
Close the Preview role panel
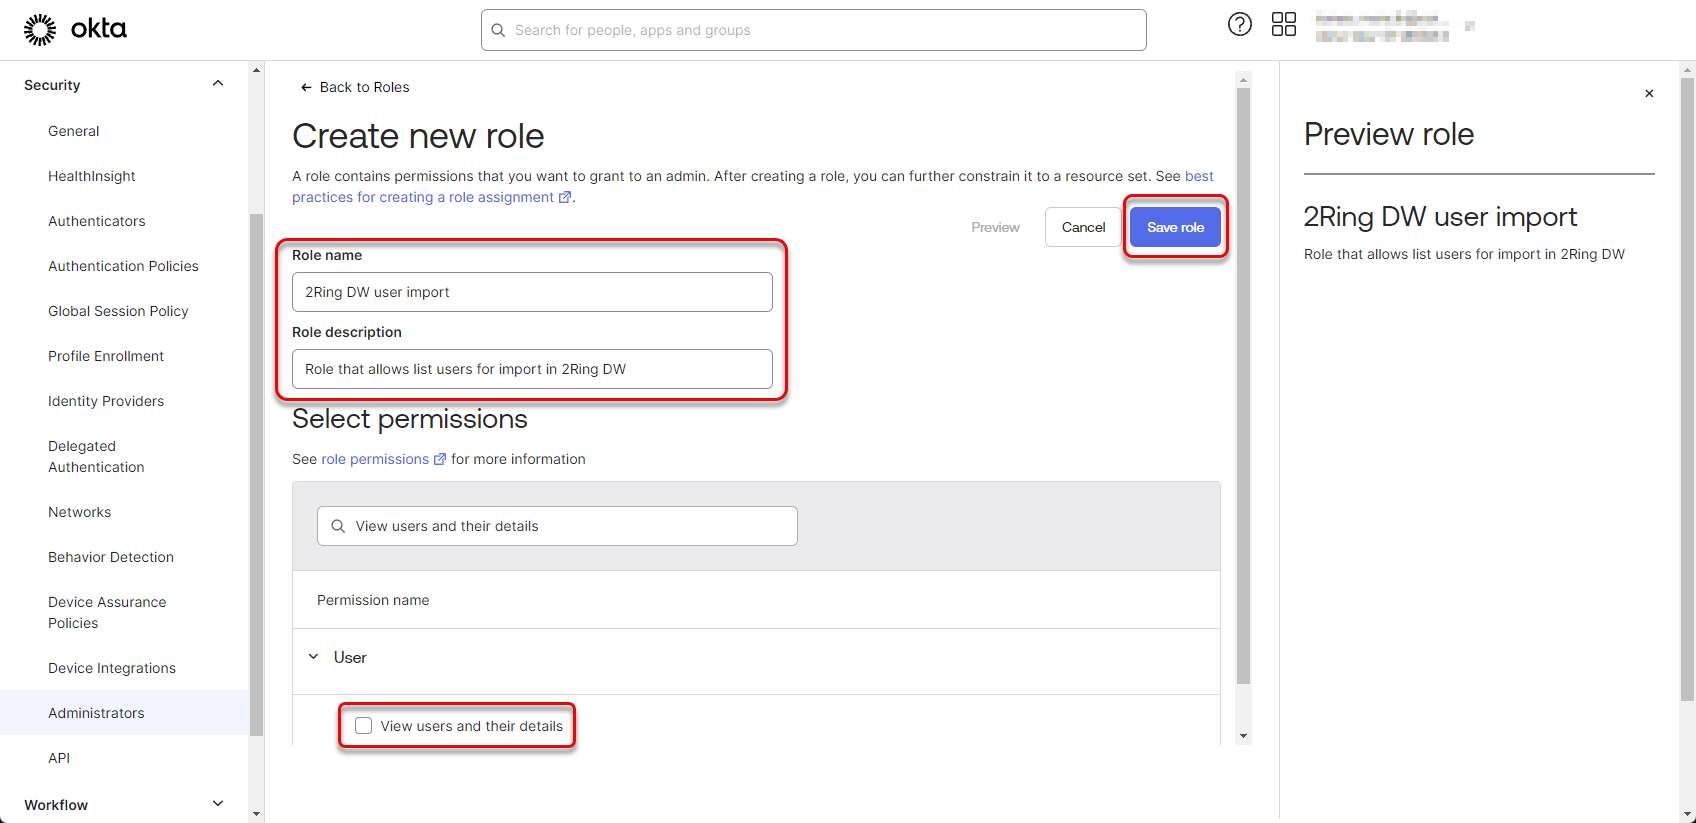click(x=1649, y=94)
